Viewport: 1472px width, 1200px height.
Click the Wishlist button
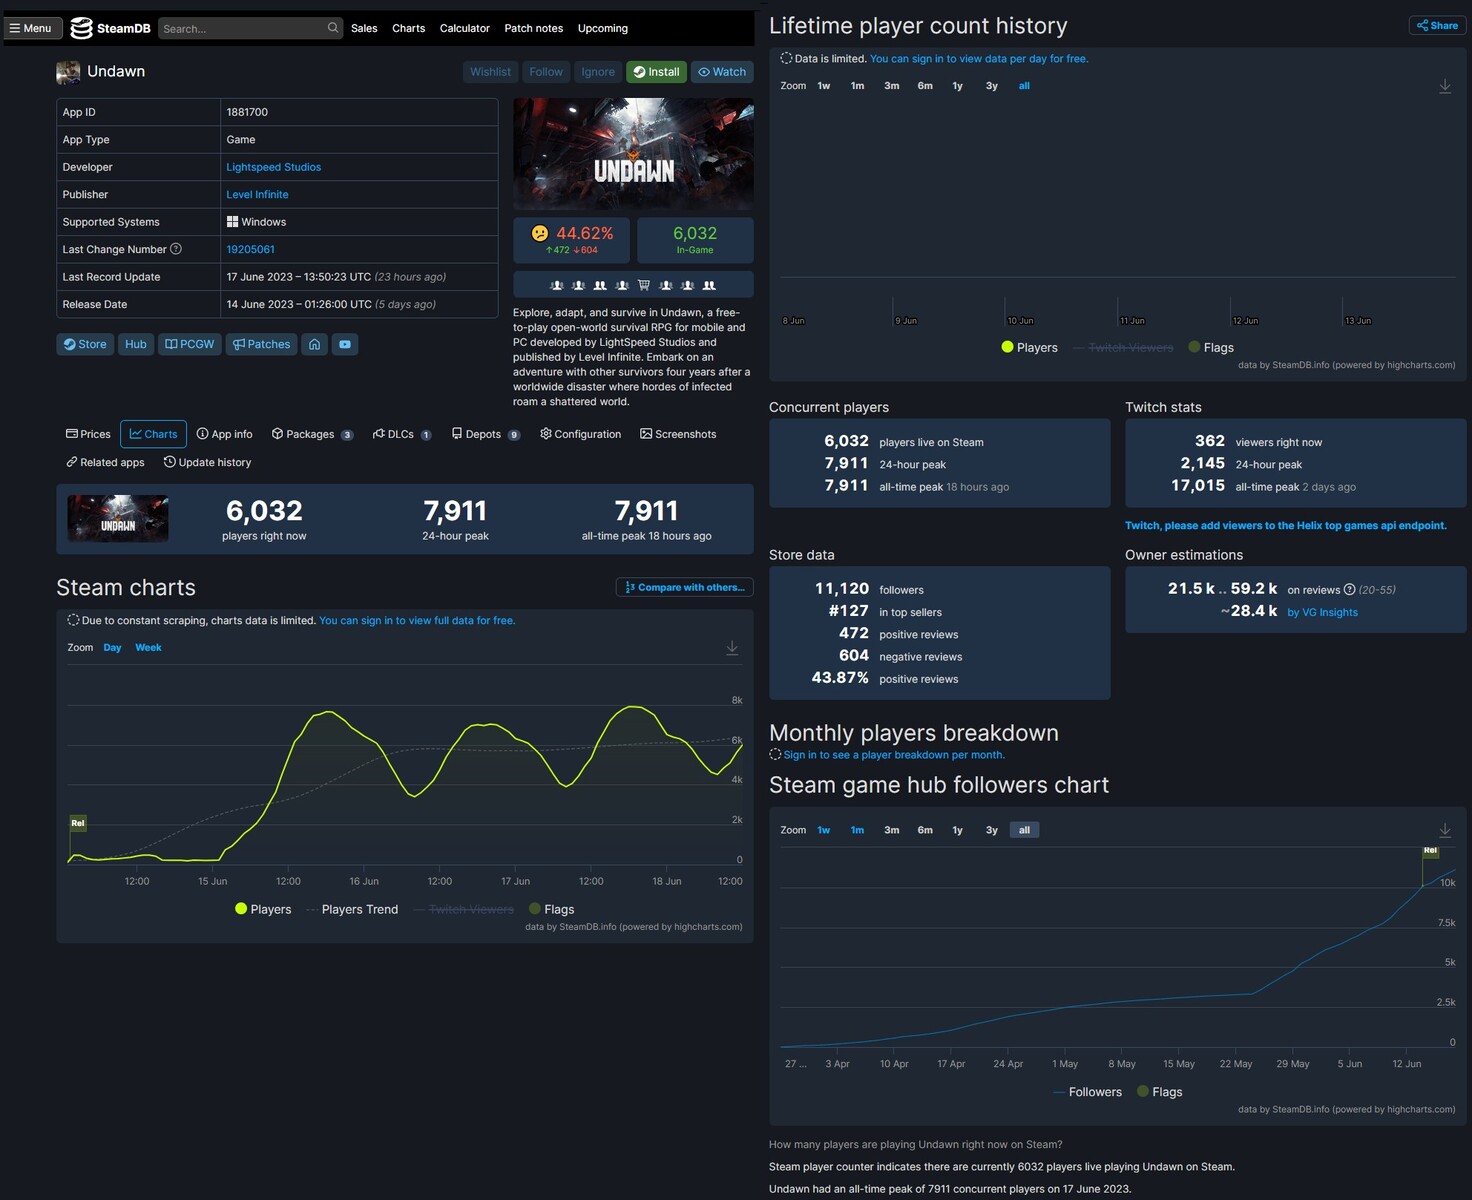point(490,72)
